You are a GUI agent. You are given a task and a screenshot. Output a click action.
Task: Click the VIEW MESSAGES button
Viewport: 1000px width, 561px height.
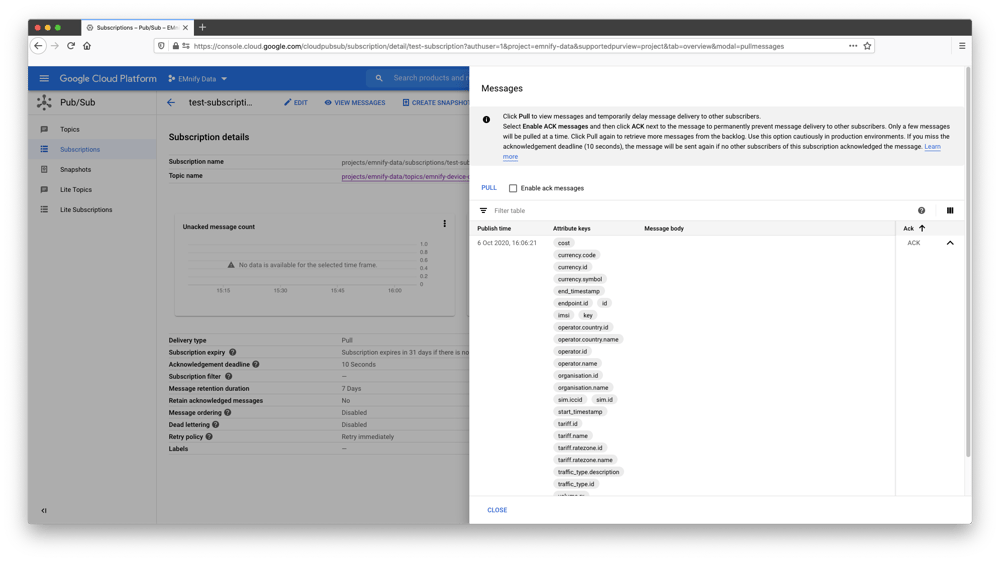(355, 103)
